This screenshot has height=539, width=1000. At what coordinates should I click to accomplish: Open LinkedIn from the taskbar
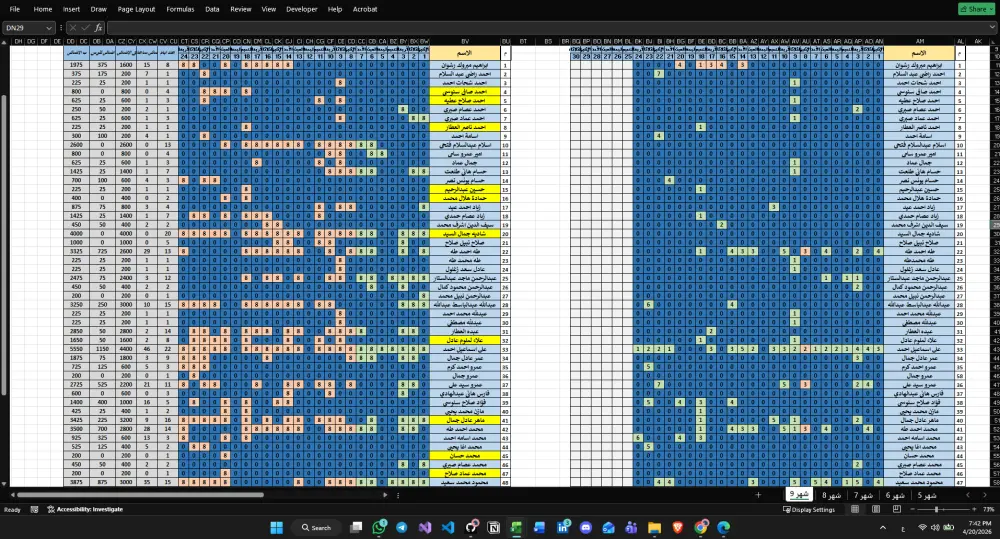(x=563, y=528)
